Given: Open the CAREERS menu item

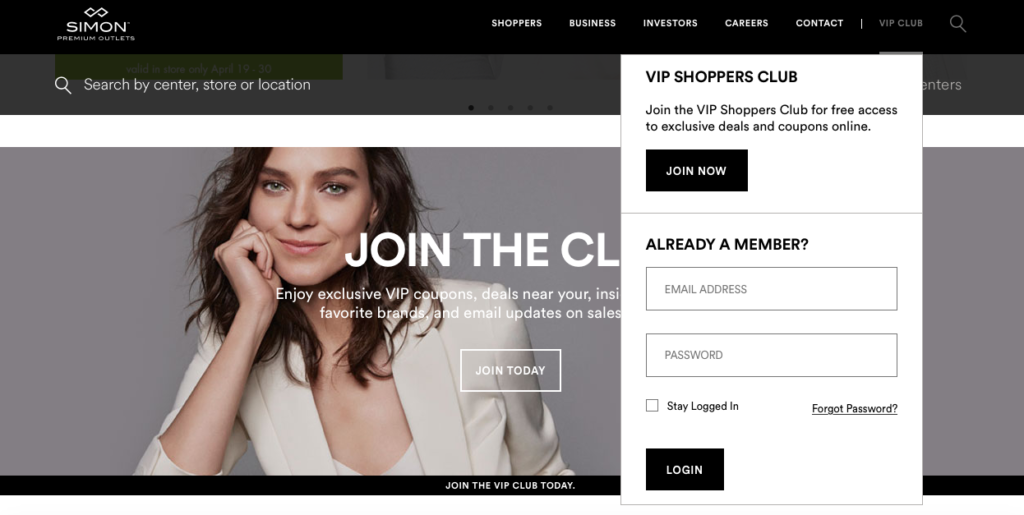Looking at the screenshot, I should [x=746, y=23].
